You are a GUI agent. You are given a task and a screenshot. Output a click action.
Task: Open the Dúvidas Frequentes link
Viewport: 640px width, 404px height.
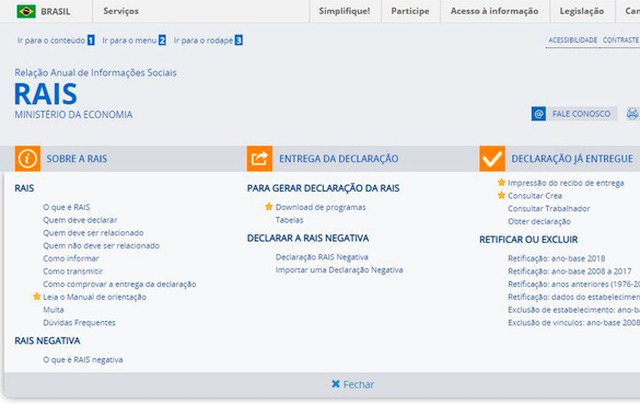pyautogui.click(x=79, y=323)
